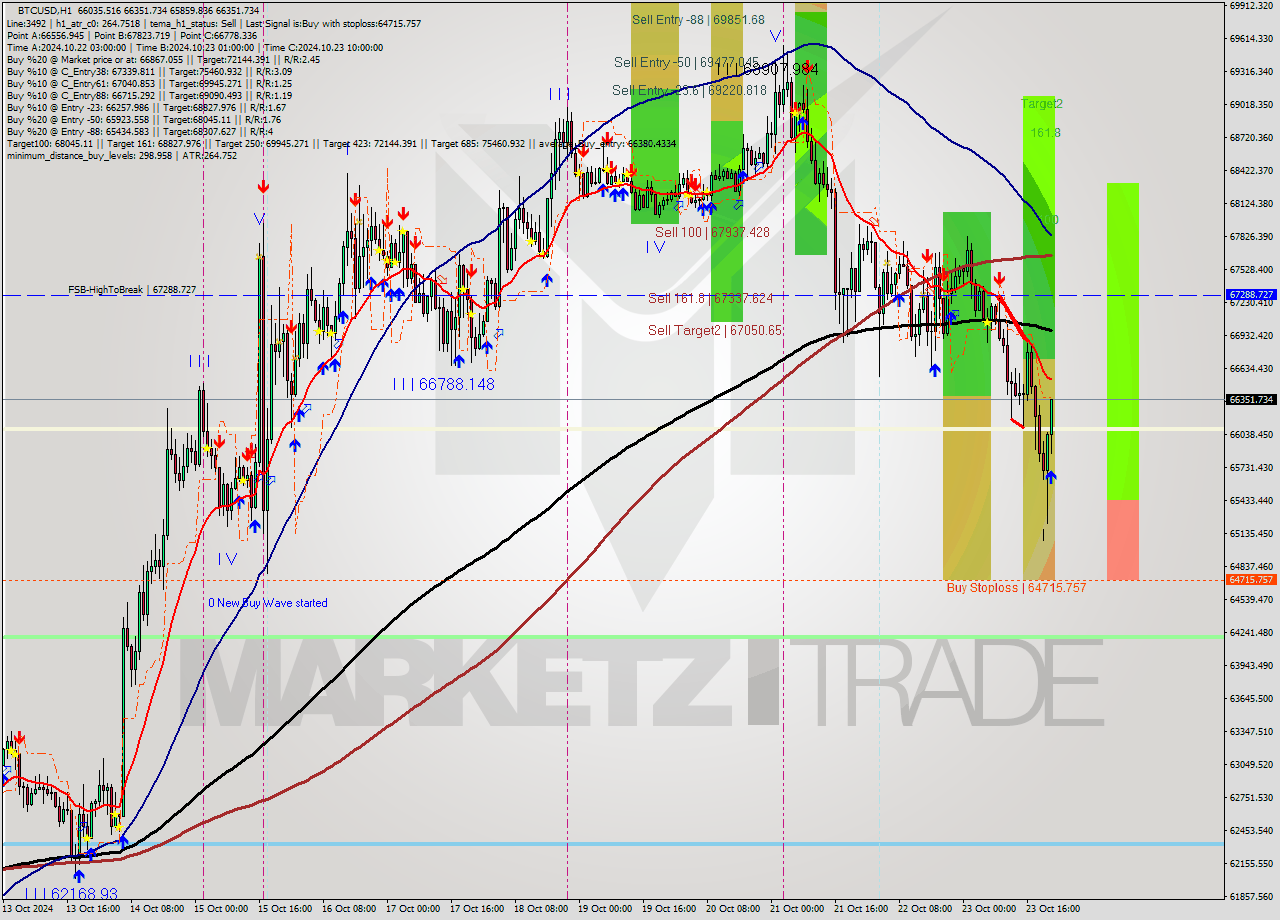The height and width of the screenshot is (920, 1280).
Task: Click the '13 Oct 2024' time axis label
Action: pos(29,909)
